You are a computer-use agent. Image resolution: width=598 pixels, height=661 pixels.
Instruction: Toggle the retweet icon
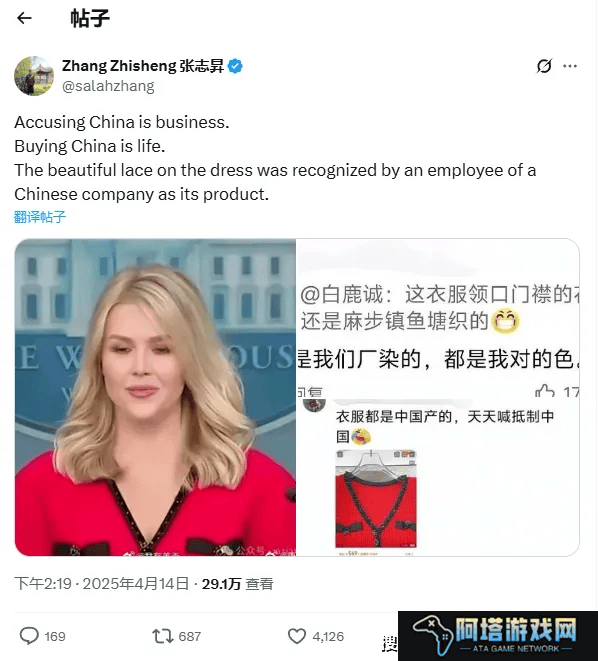coord(163,636)
